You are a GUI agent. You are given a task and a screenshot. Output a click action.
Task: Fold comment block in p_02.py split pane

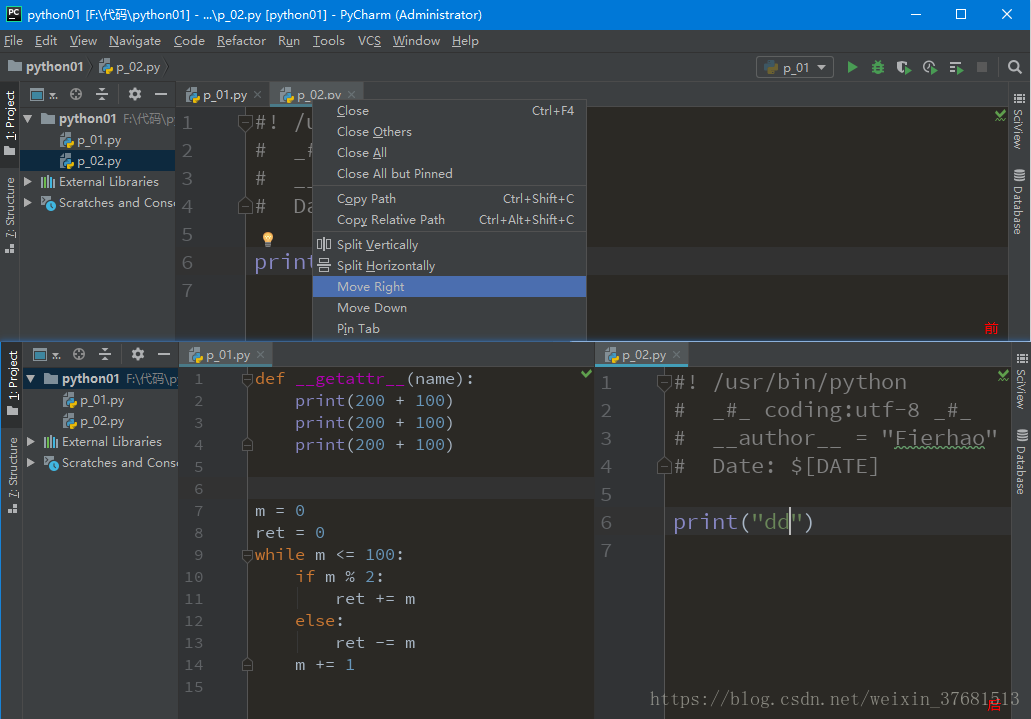(x=663, y=383)
